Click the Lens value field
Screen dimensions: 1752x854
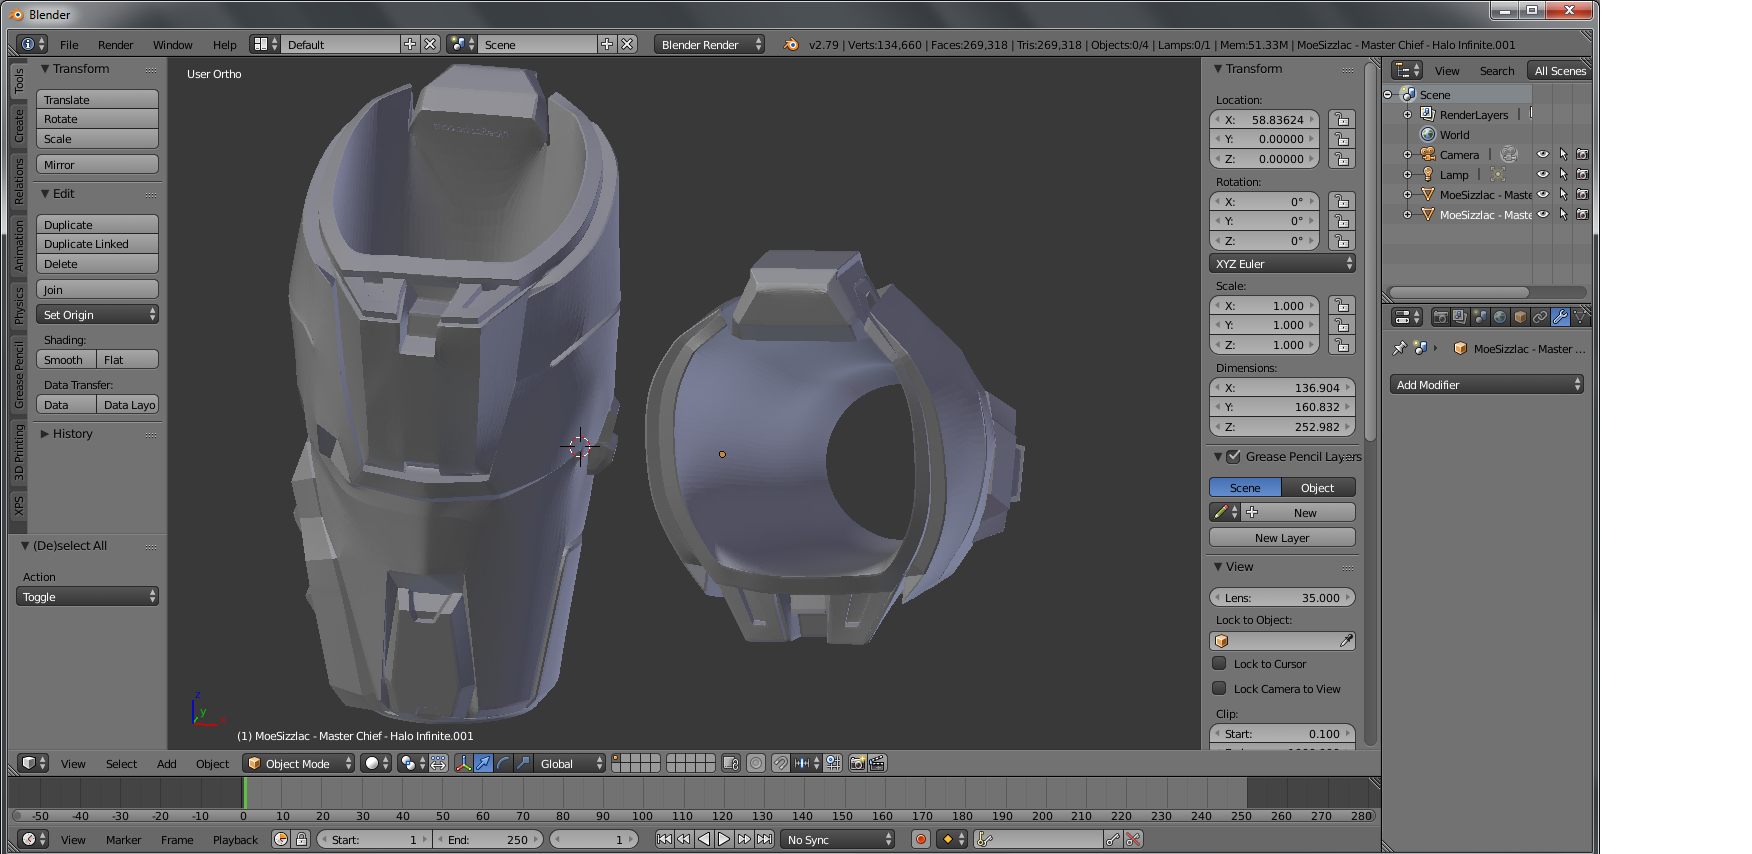tap(1282, 598)
